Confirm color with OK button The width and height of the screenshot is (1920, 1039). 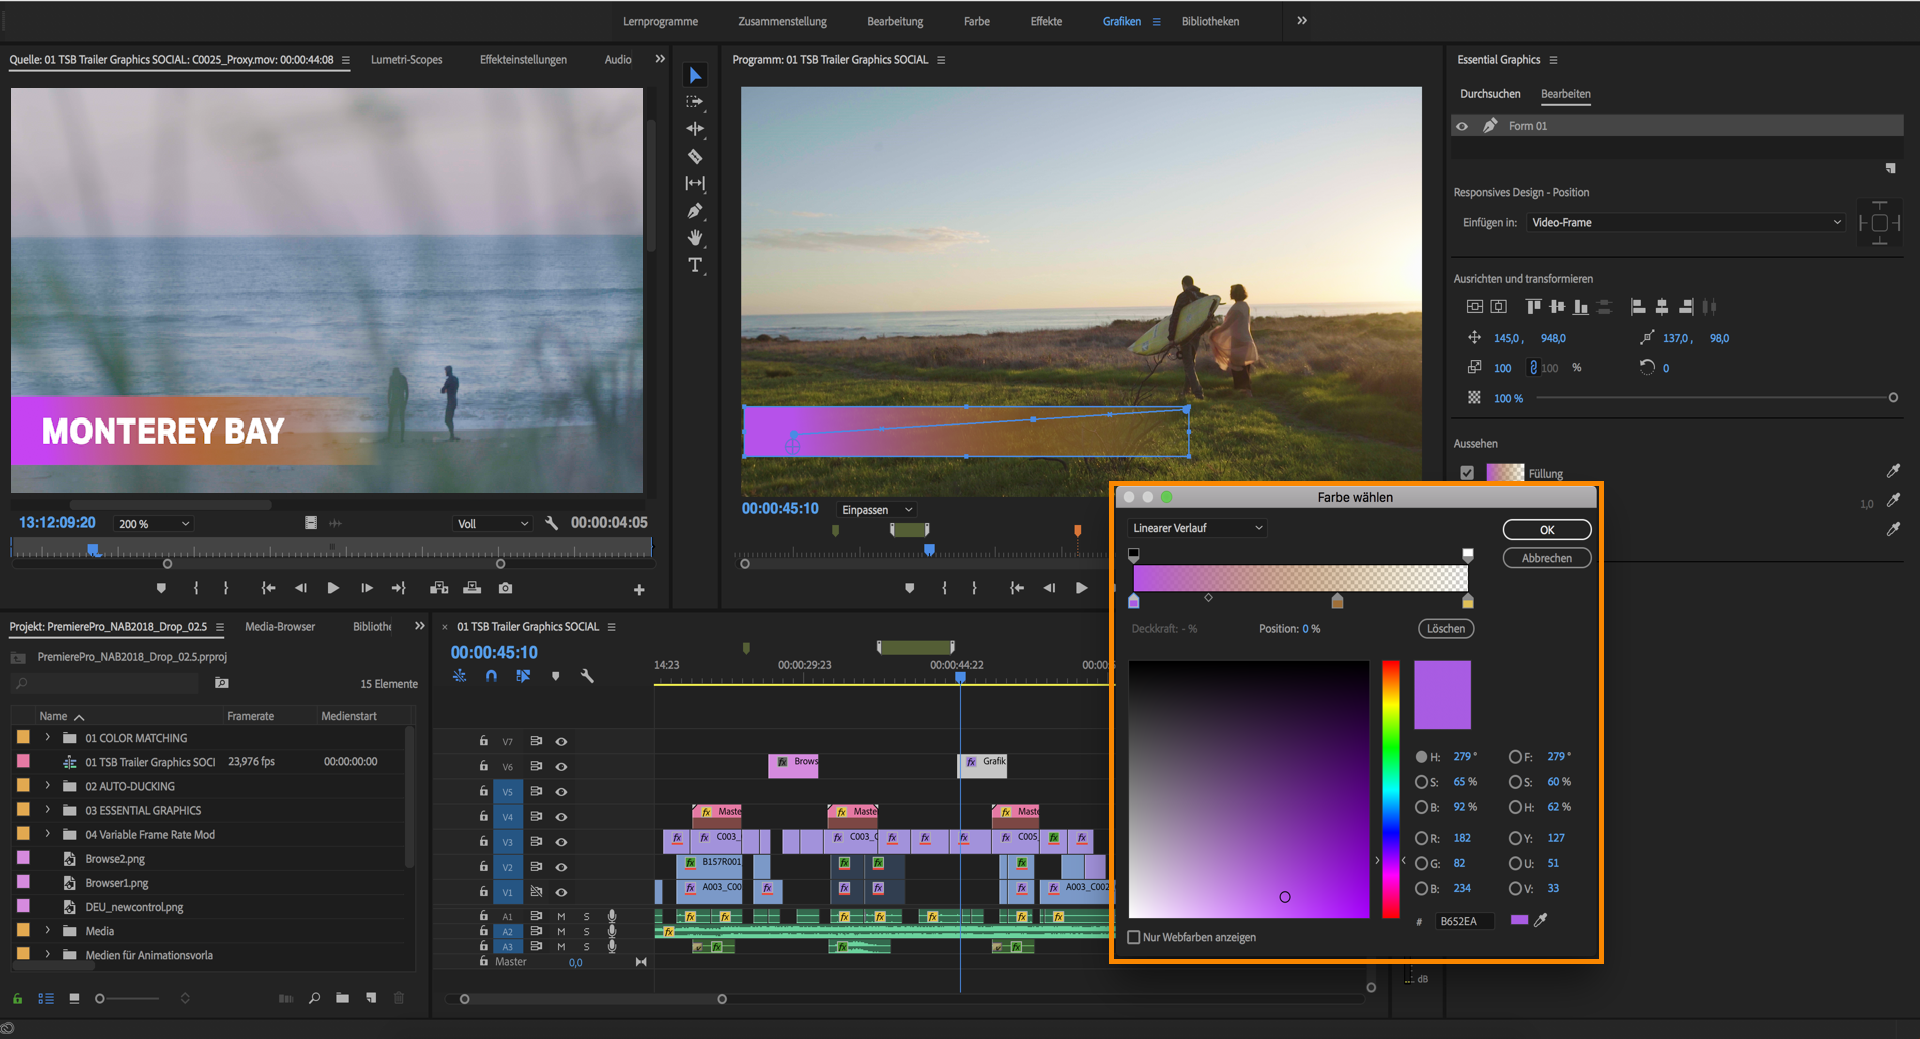[1546, 530]
